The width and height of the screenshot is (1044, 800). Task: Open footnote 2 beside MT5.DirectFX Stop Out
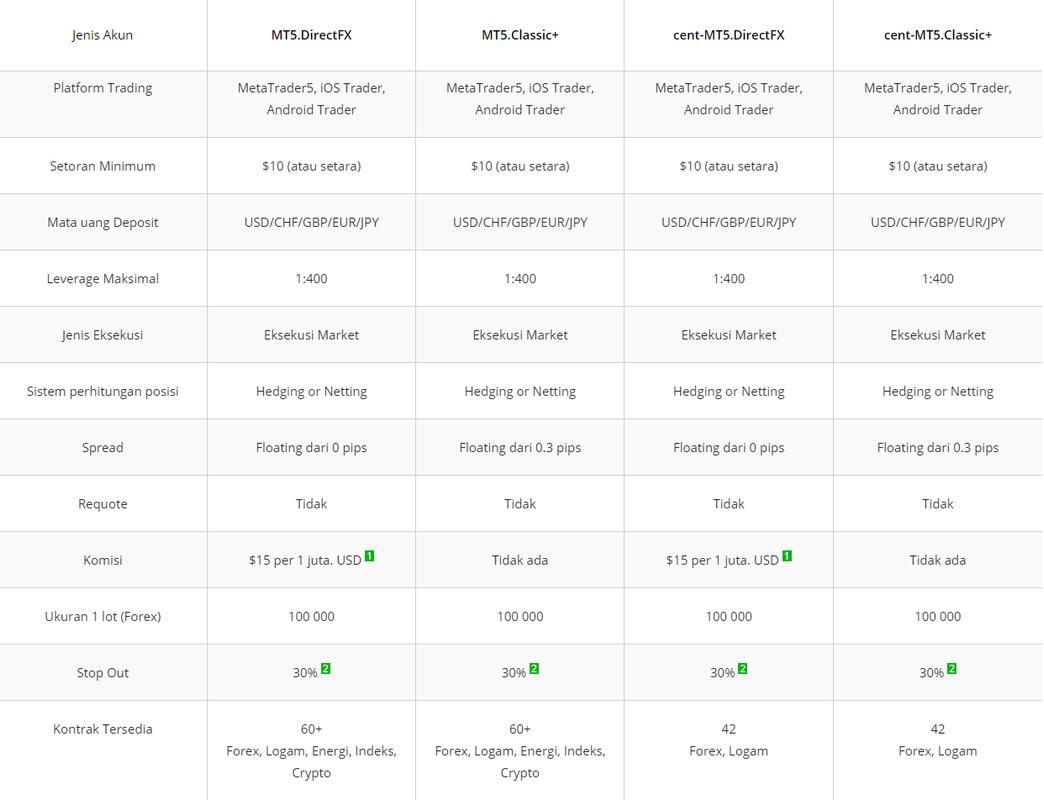pyautogui.click(x=326, y=669)
